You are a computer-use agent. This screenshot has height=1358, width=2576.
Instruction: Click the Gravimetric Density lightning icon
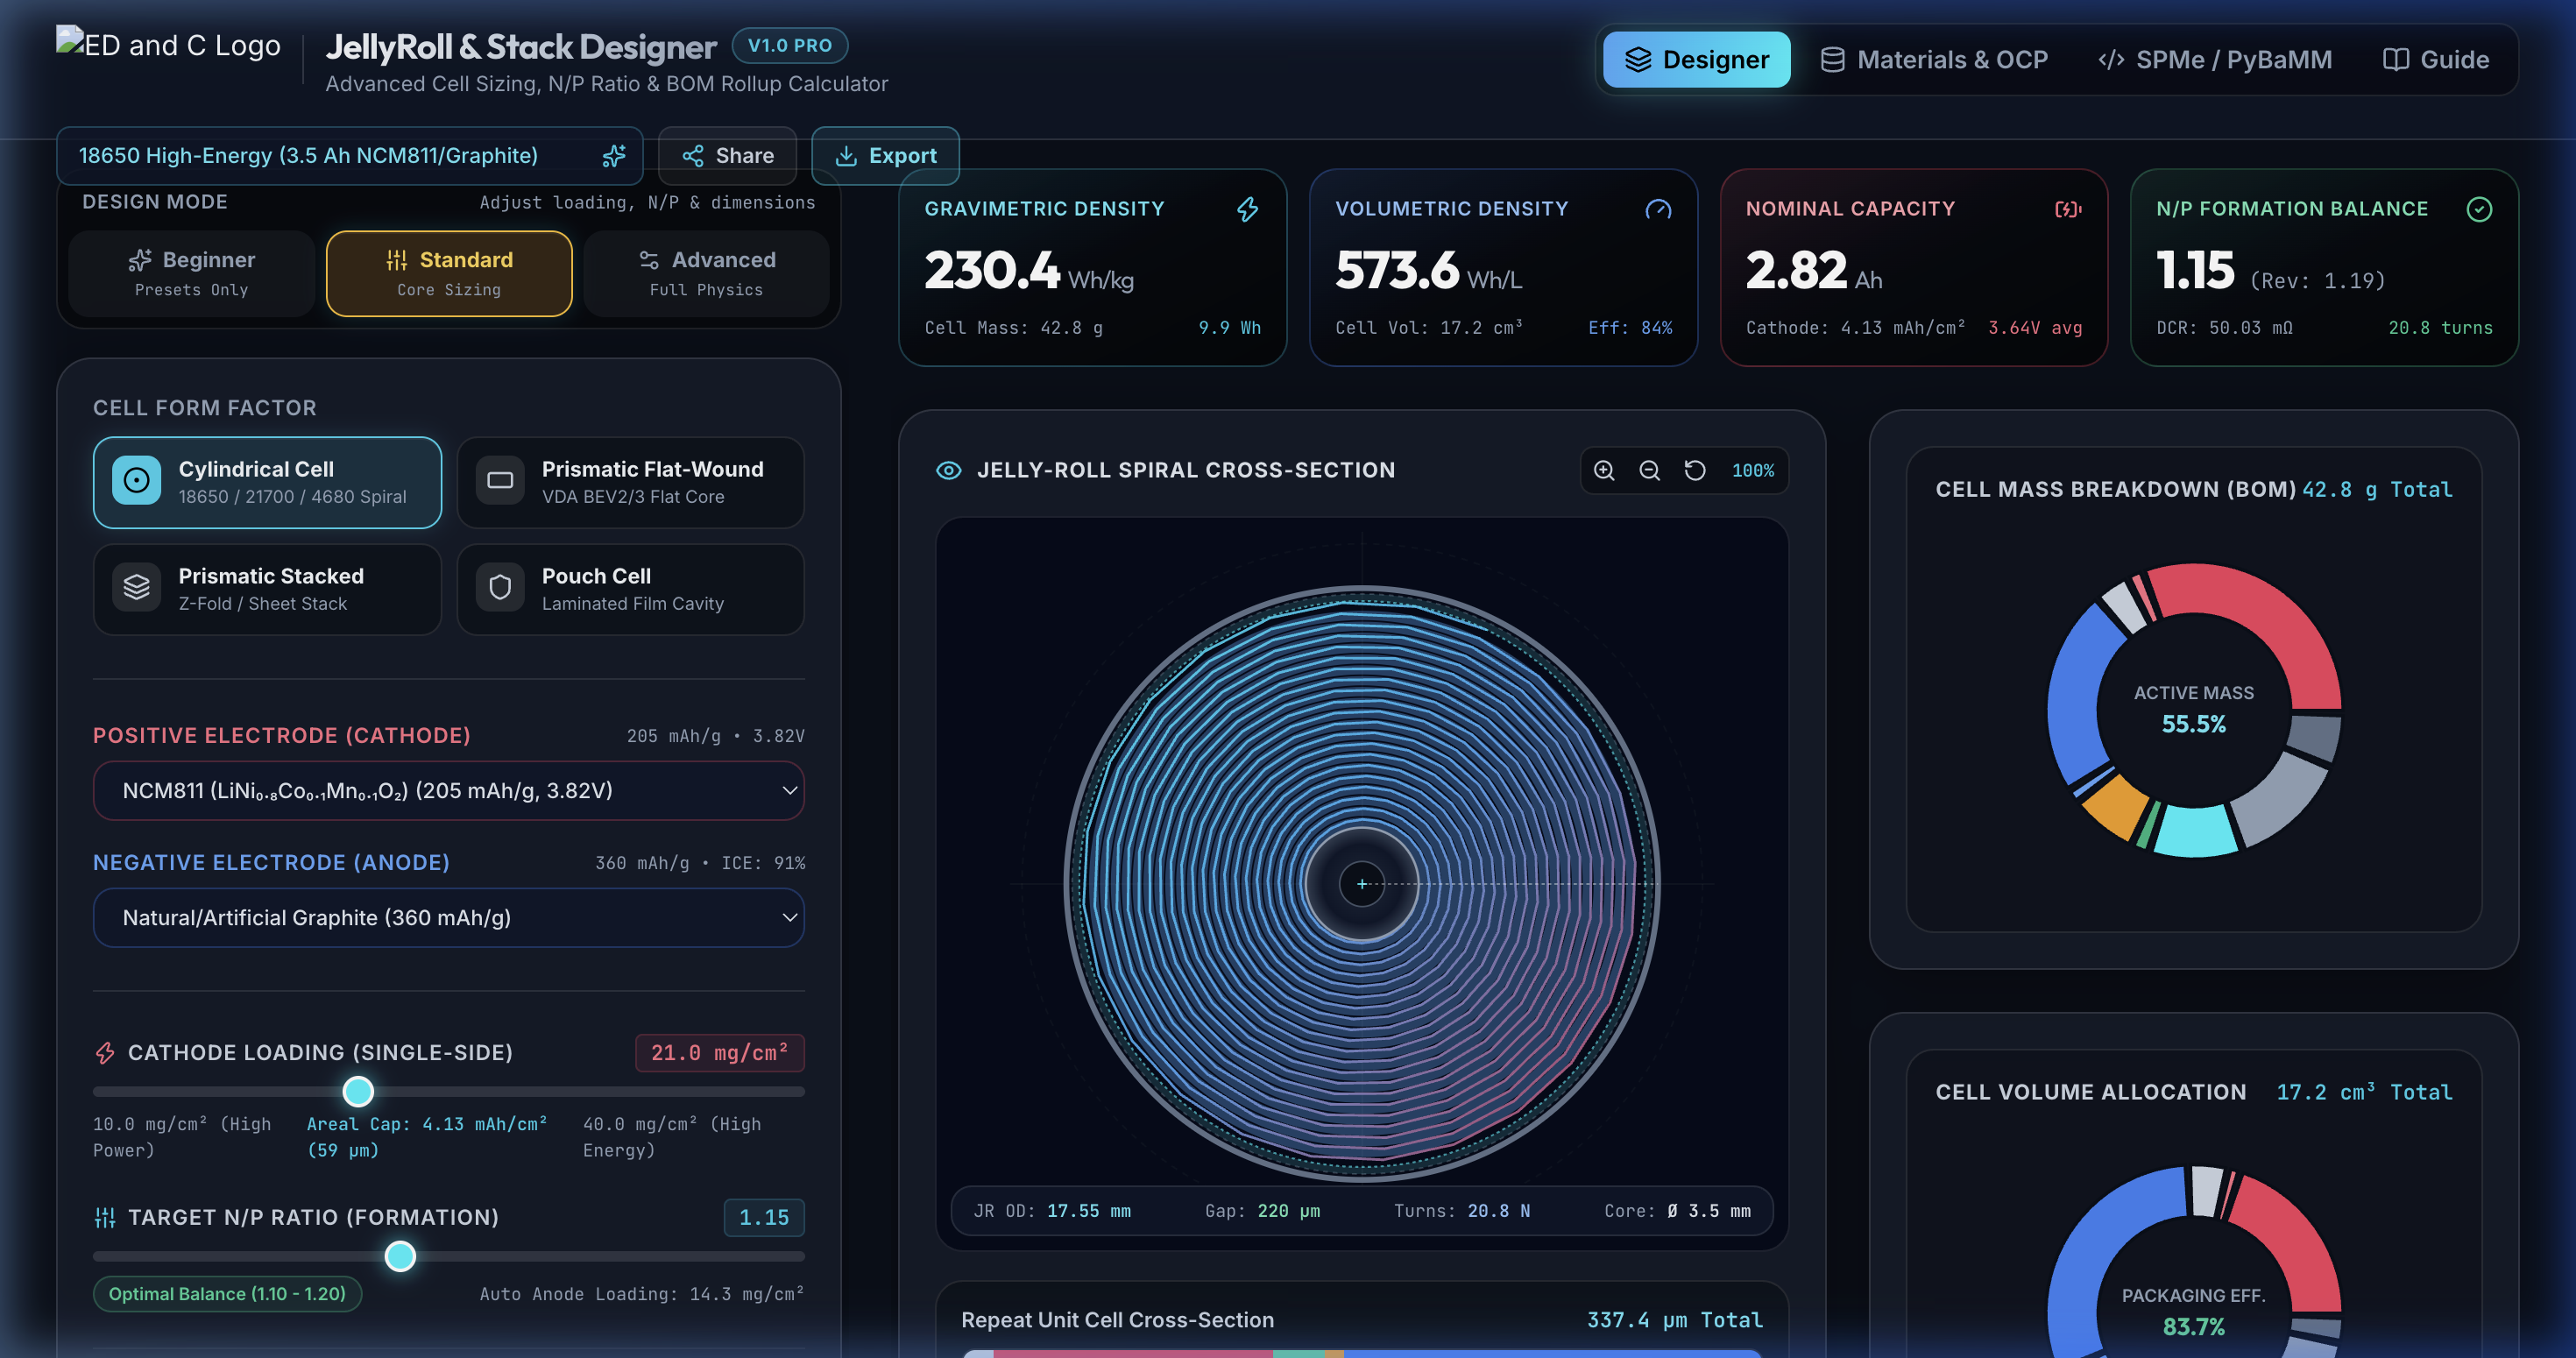(x=1247, y=209)
